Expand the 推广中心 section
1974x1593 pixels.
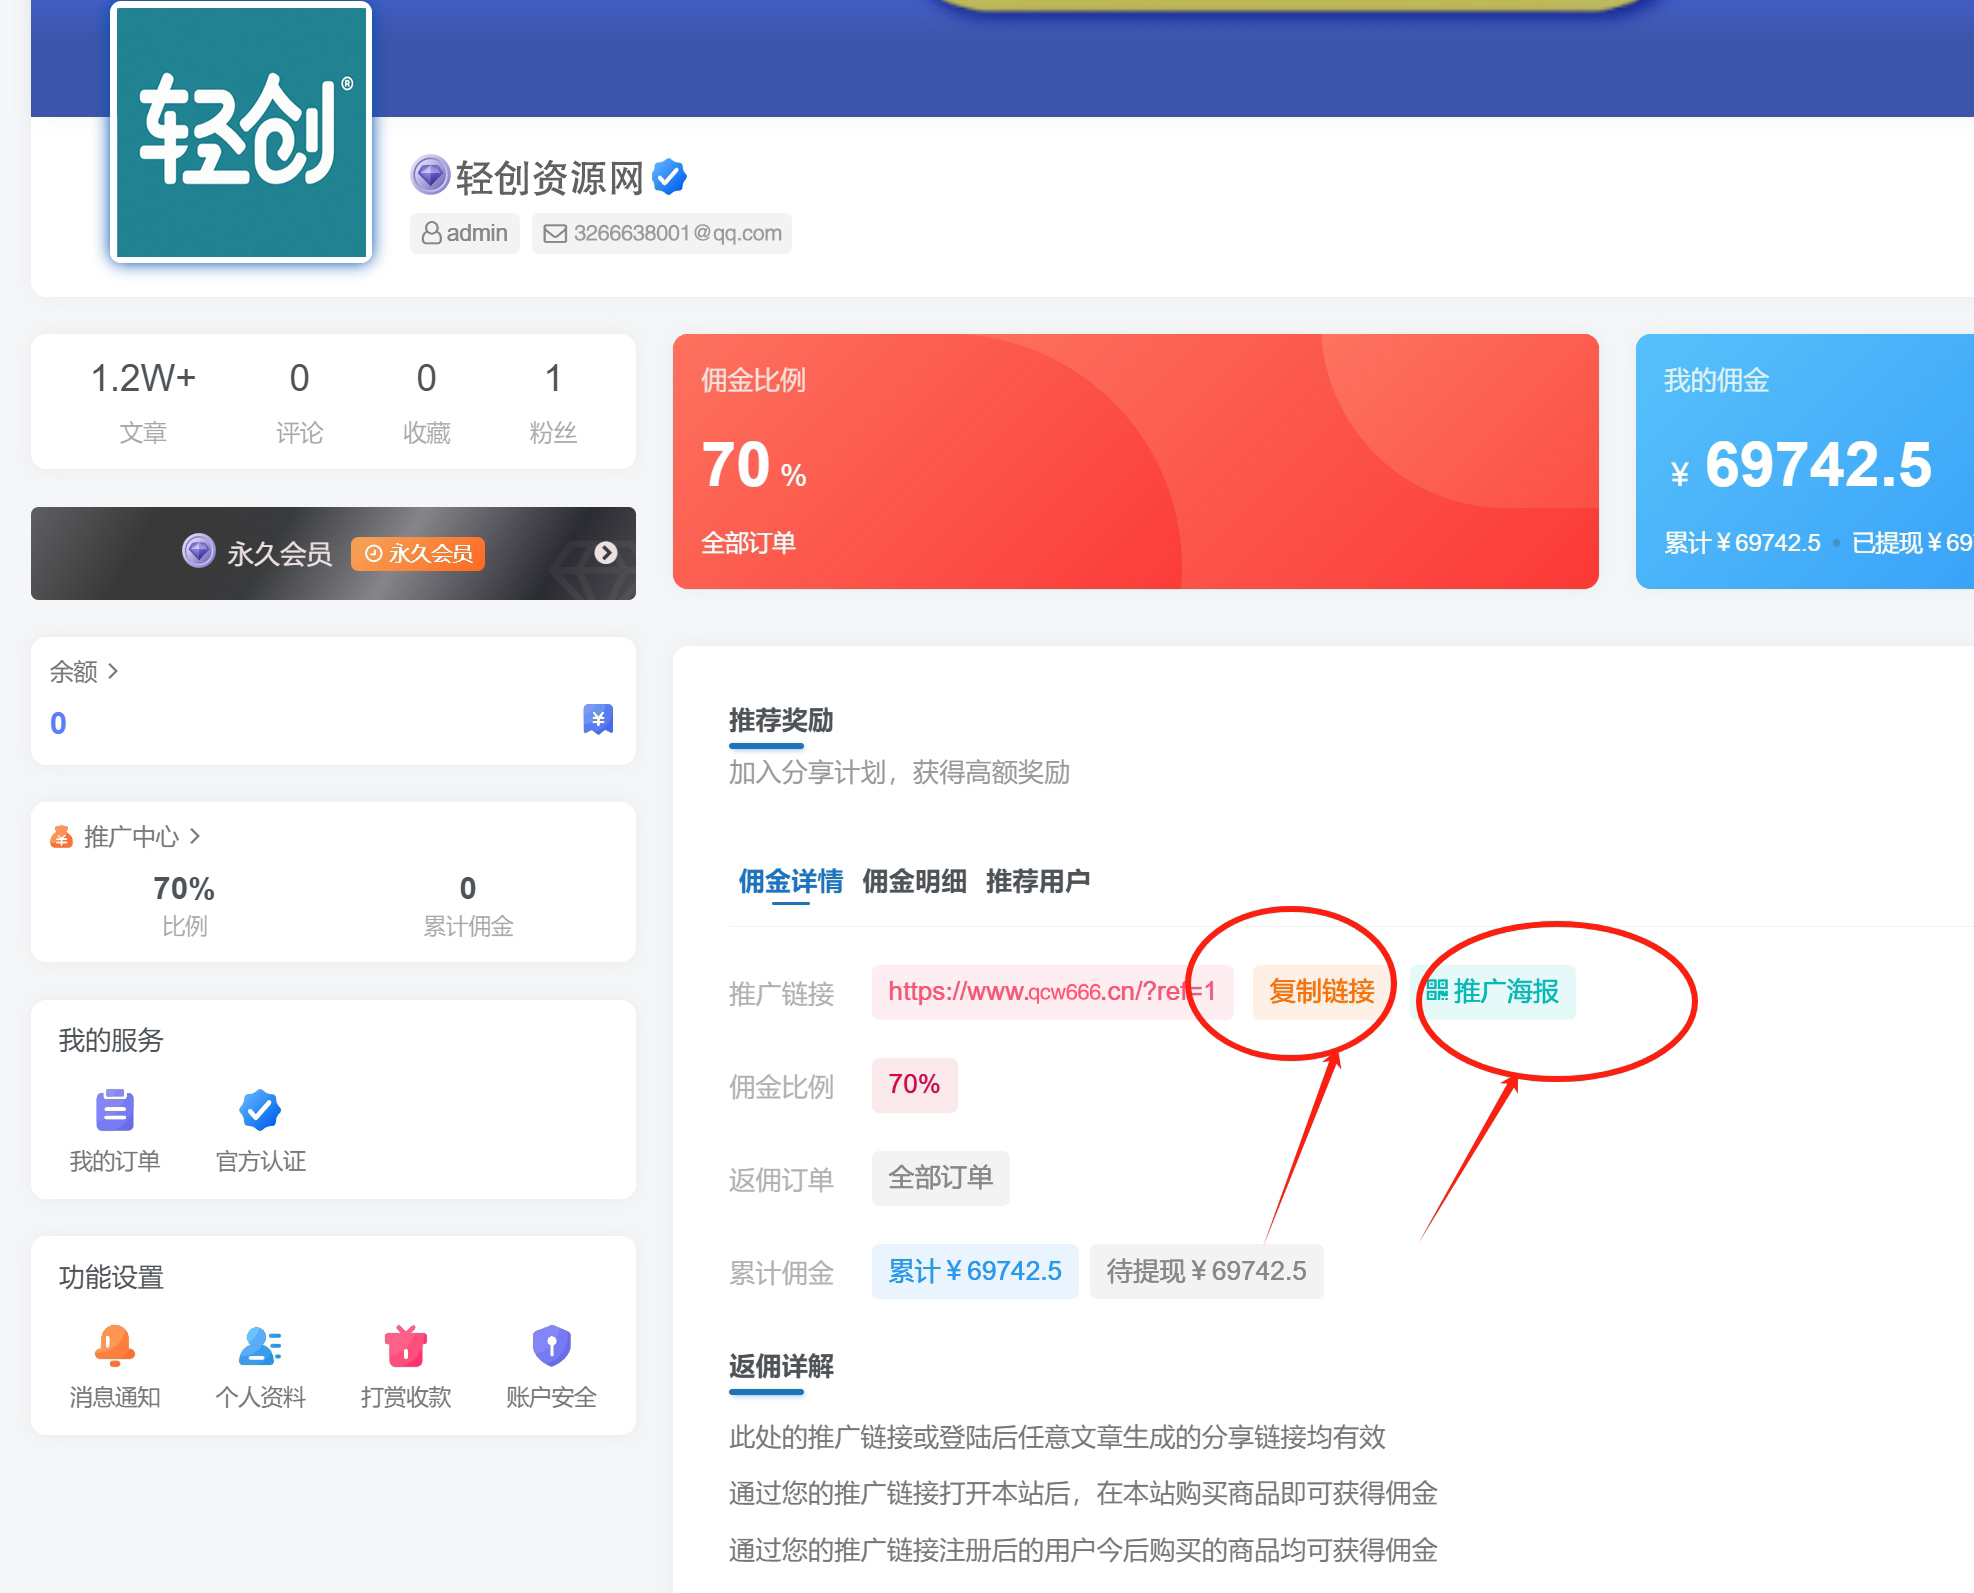pyautogui.click(x=131, y=836)
